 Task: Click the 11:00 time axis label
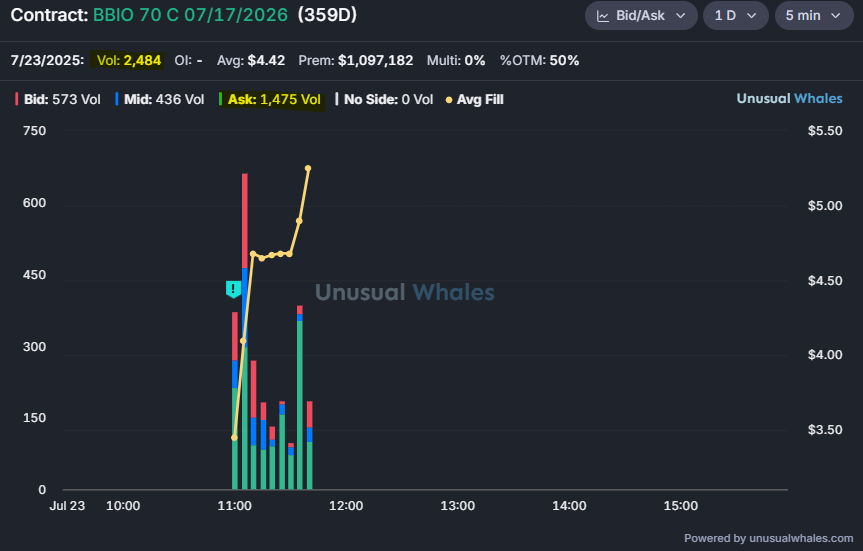point(234,506)
